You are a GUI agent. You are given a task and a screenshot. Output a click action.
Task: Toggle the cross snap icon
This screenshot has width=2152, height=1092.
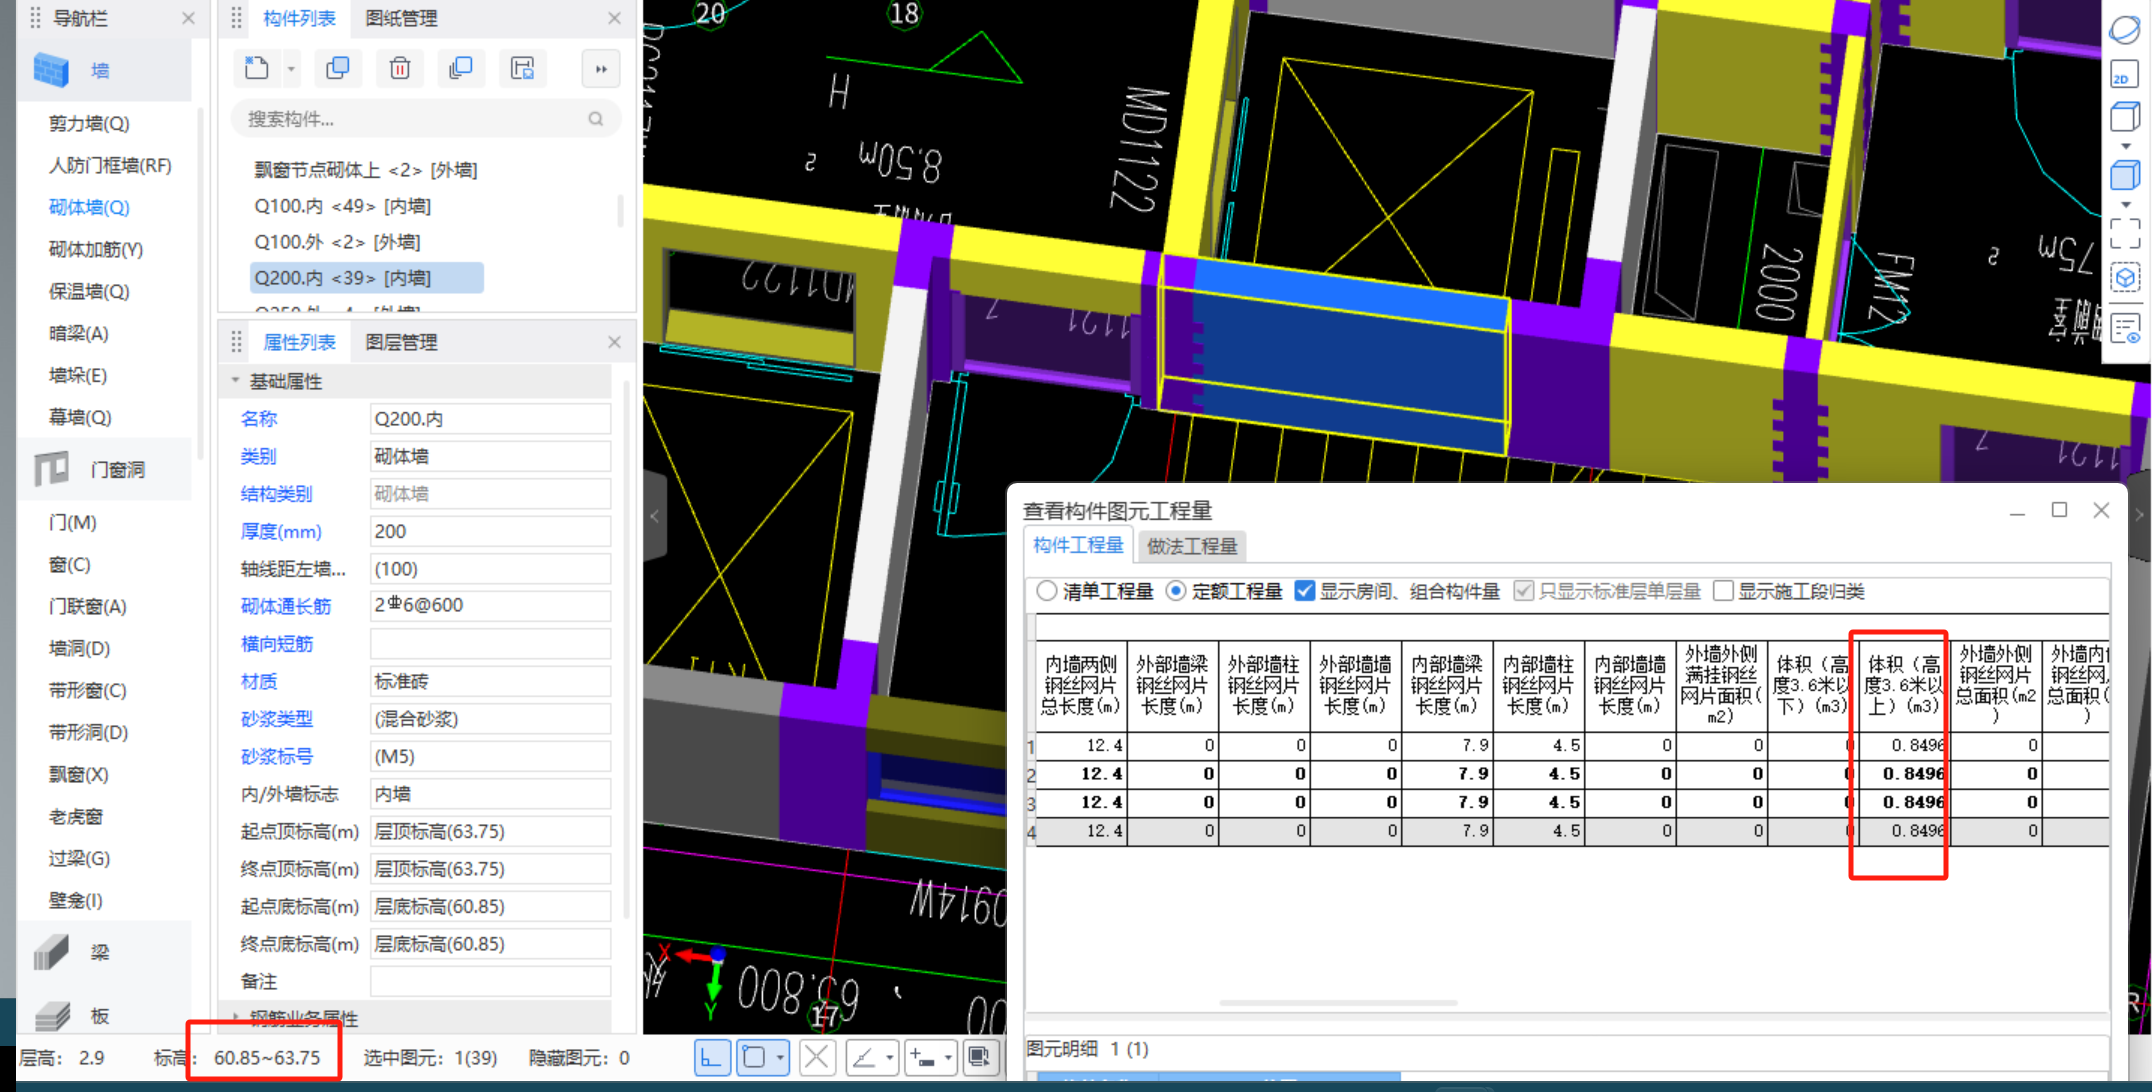coord(817,1057)
